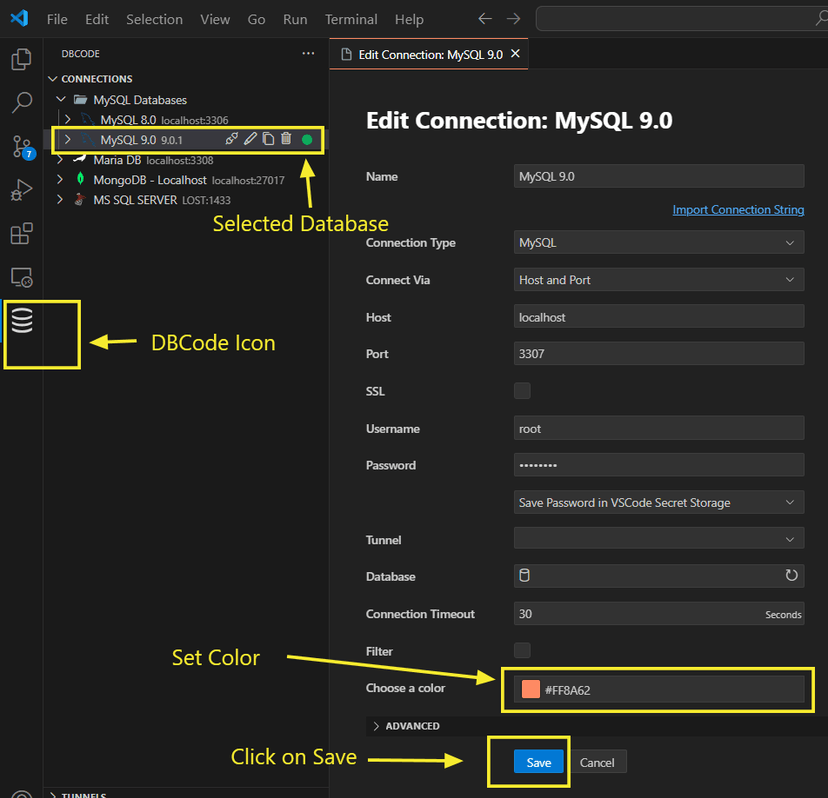
Task: Open the Edit menu
Action: [97, 19]
